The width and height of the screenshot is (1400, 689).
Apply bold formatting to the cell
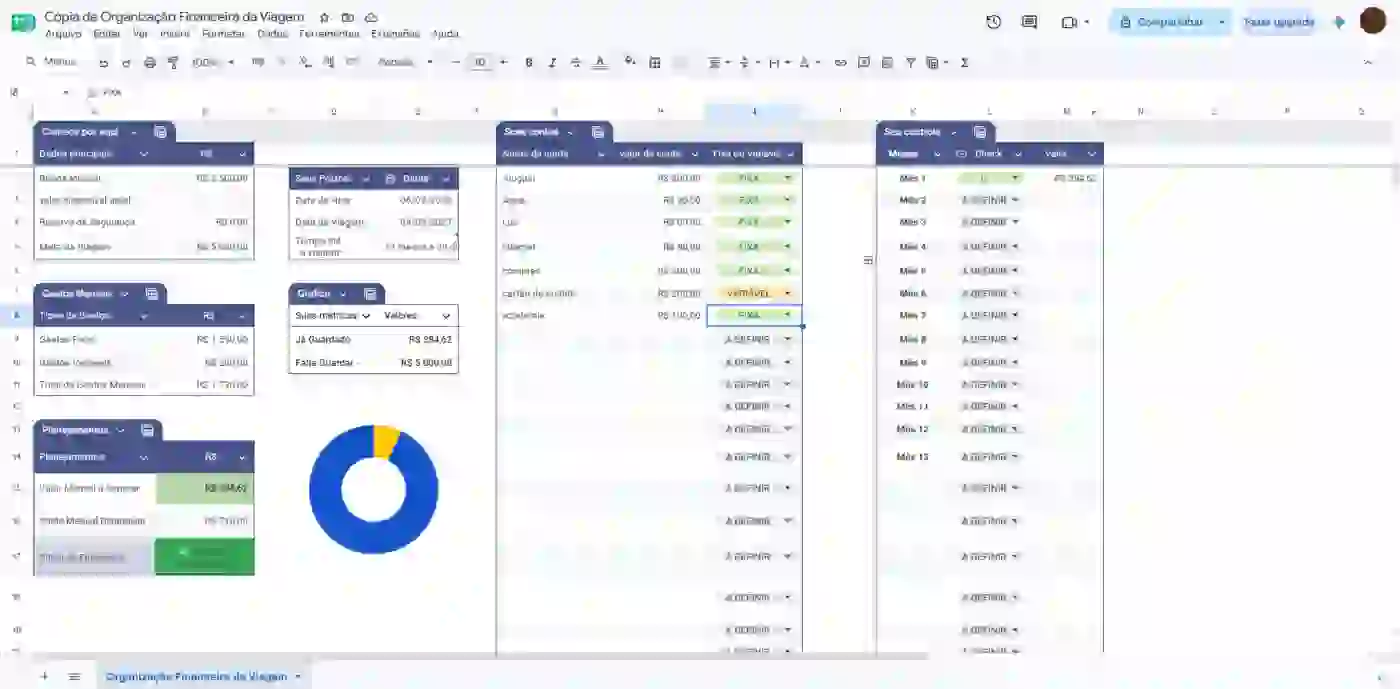click(529, 62)
